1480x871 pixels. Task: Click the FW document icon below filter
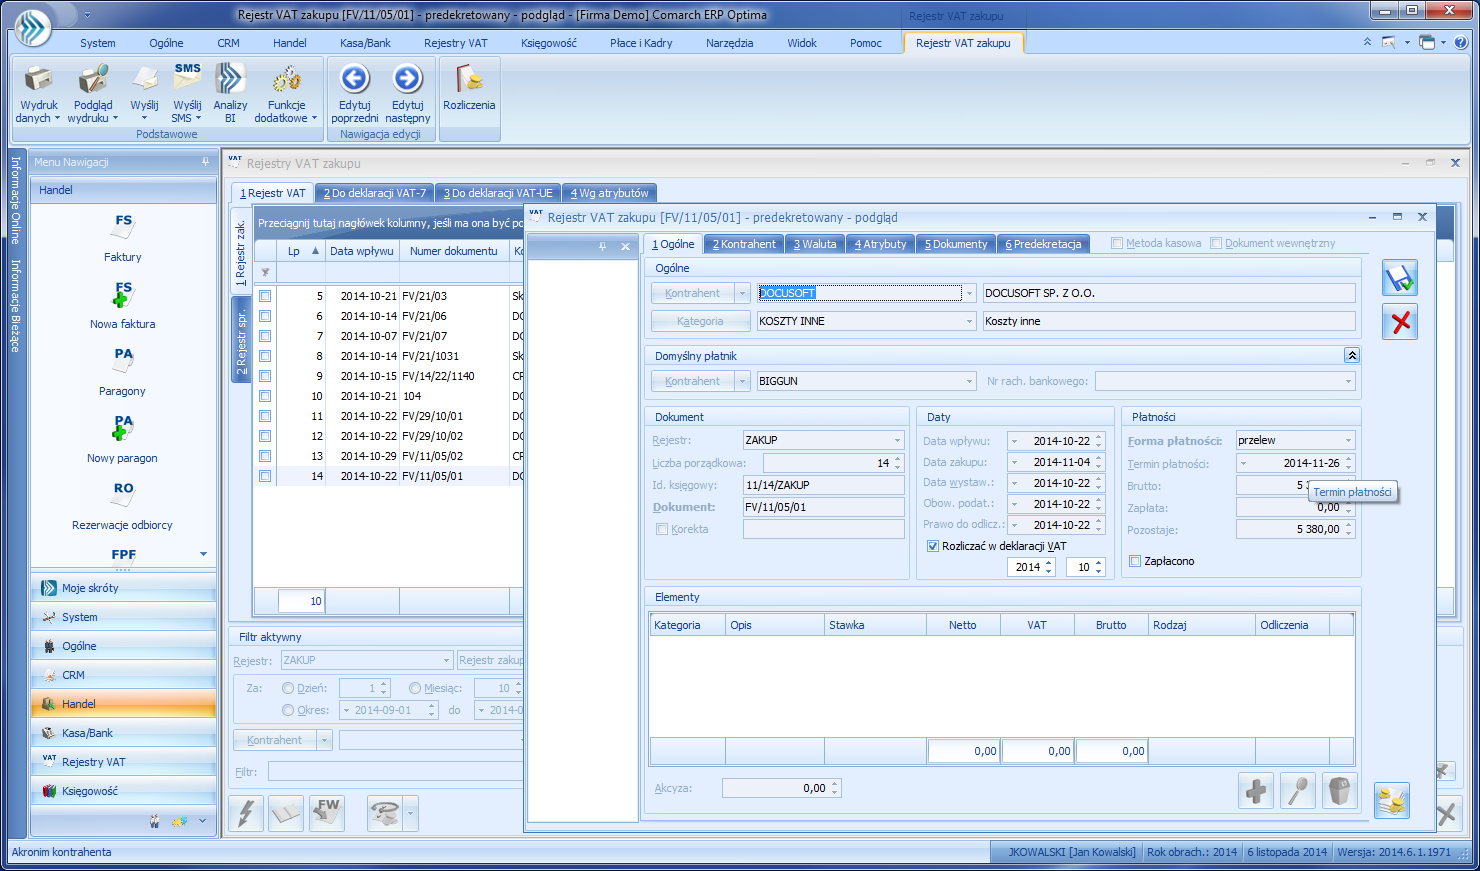click(327, 813)
